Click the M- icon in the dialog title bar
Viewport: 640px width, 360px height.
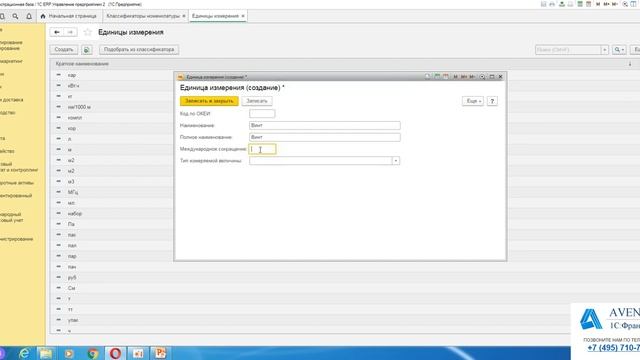tap(472, 77)
